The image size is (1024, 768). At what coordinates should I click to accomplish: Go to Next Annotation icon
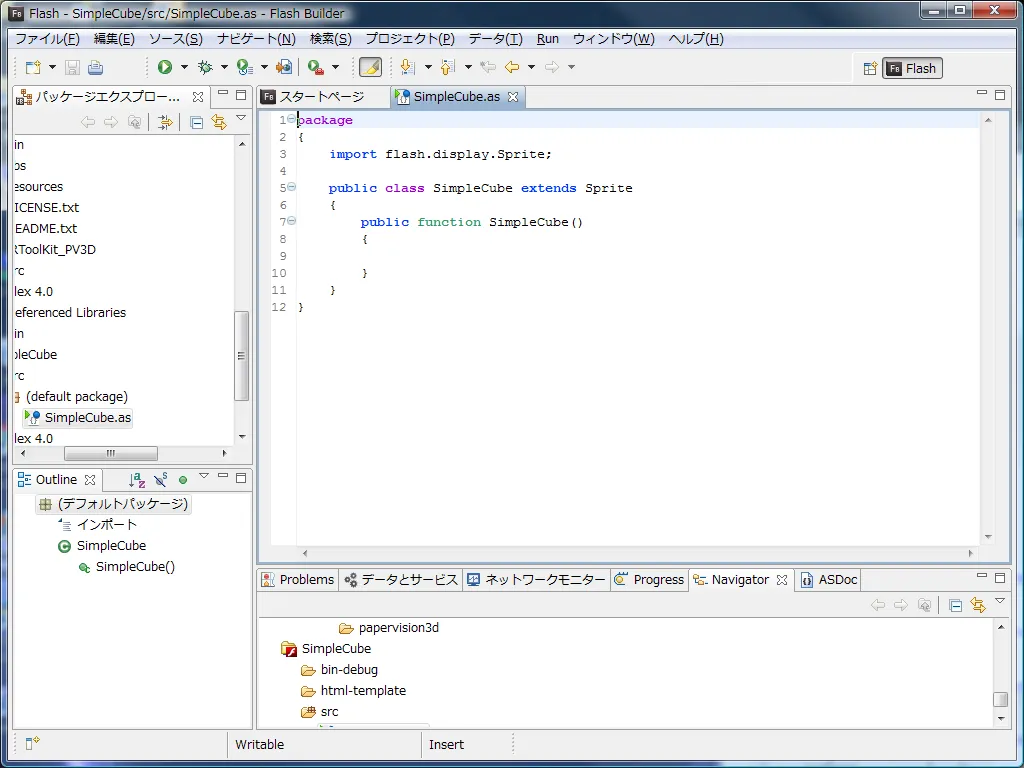click(x=407, y=67)
